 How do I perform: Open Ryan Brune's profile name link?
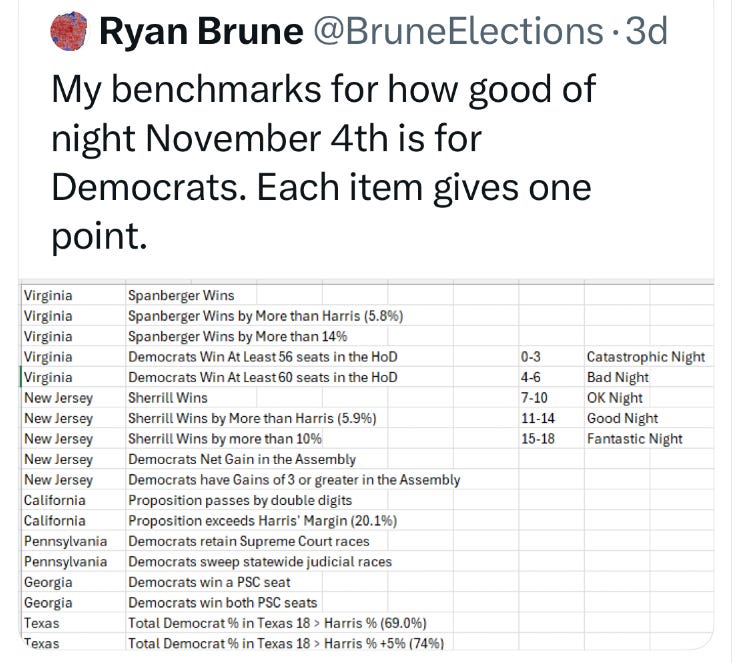point(201,34)
